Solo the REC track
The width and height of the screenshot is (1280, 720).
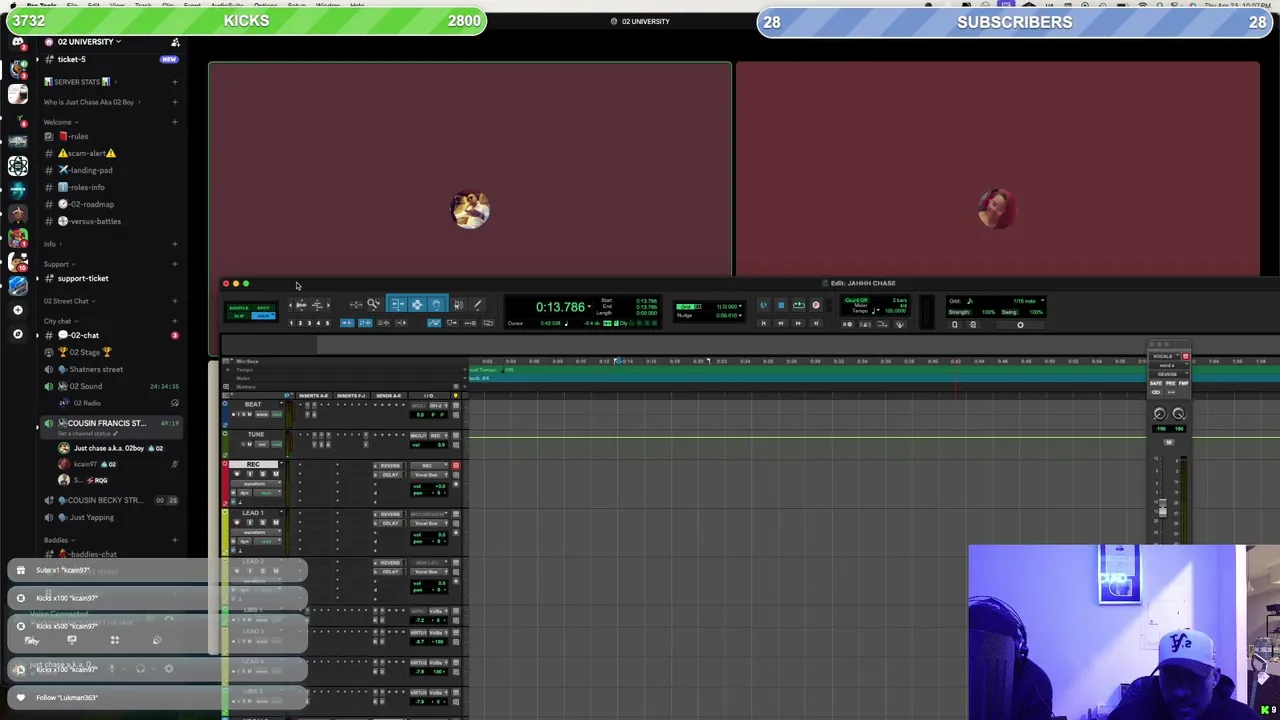tap(263, 474)
